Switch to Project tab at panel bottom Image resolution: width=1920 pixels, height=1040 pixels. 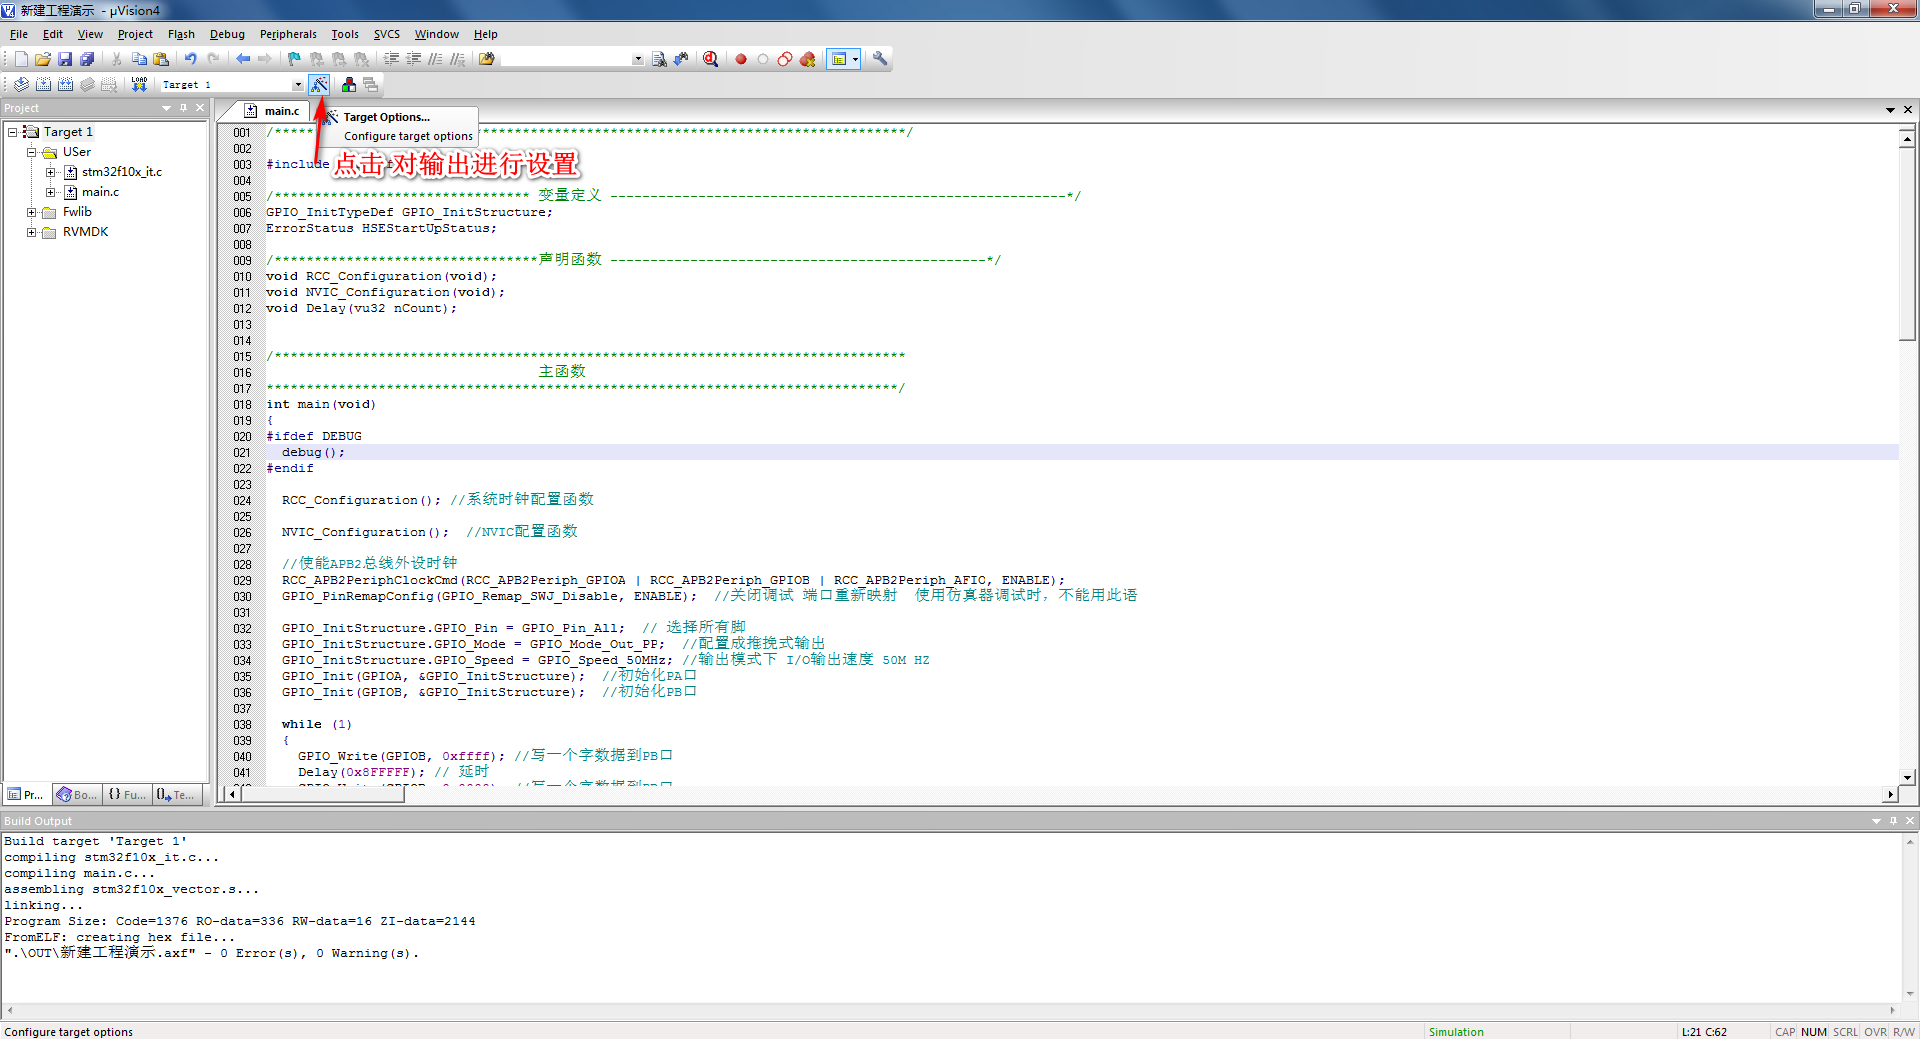[26, 795]
